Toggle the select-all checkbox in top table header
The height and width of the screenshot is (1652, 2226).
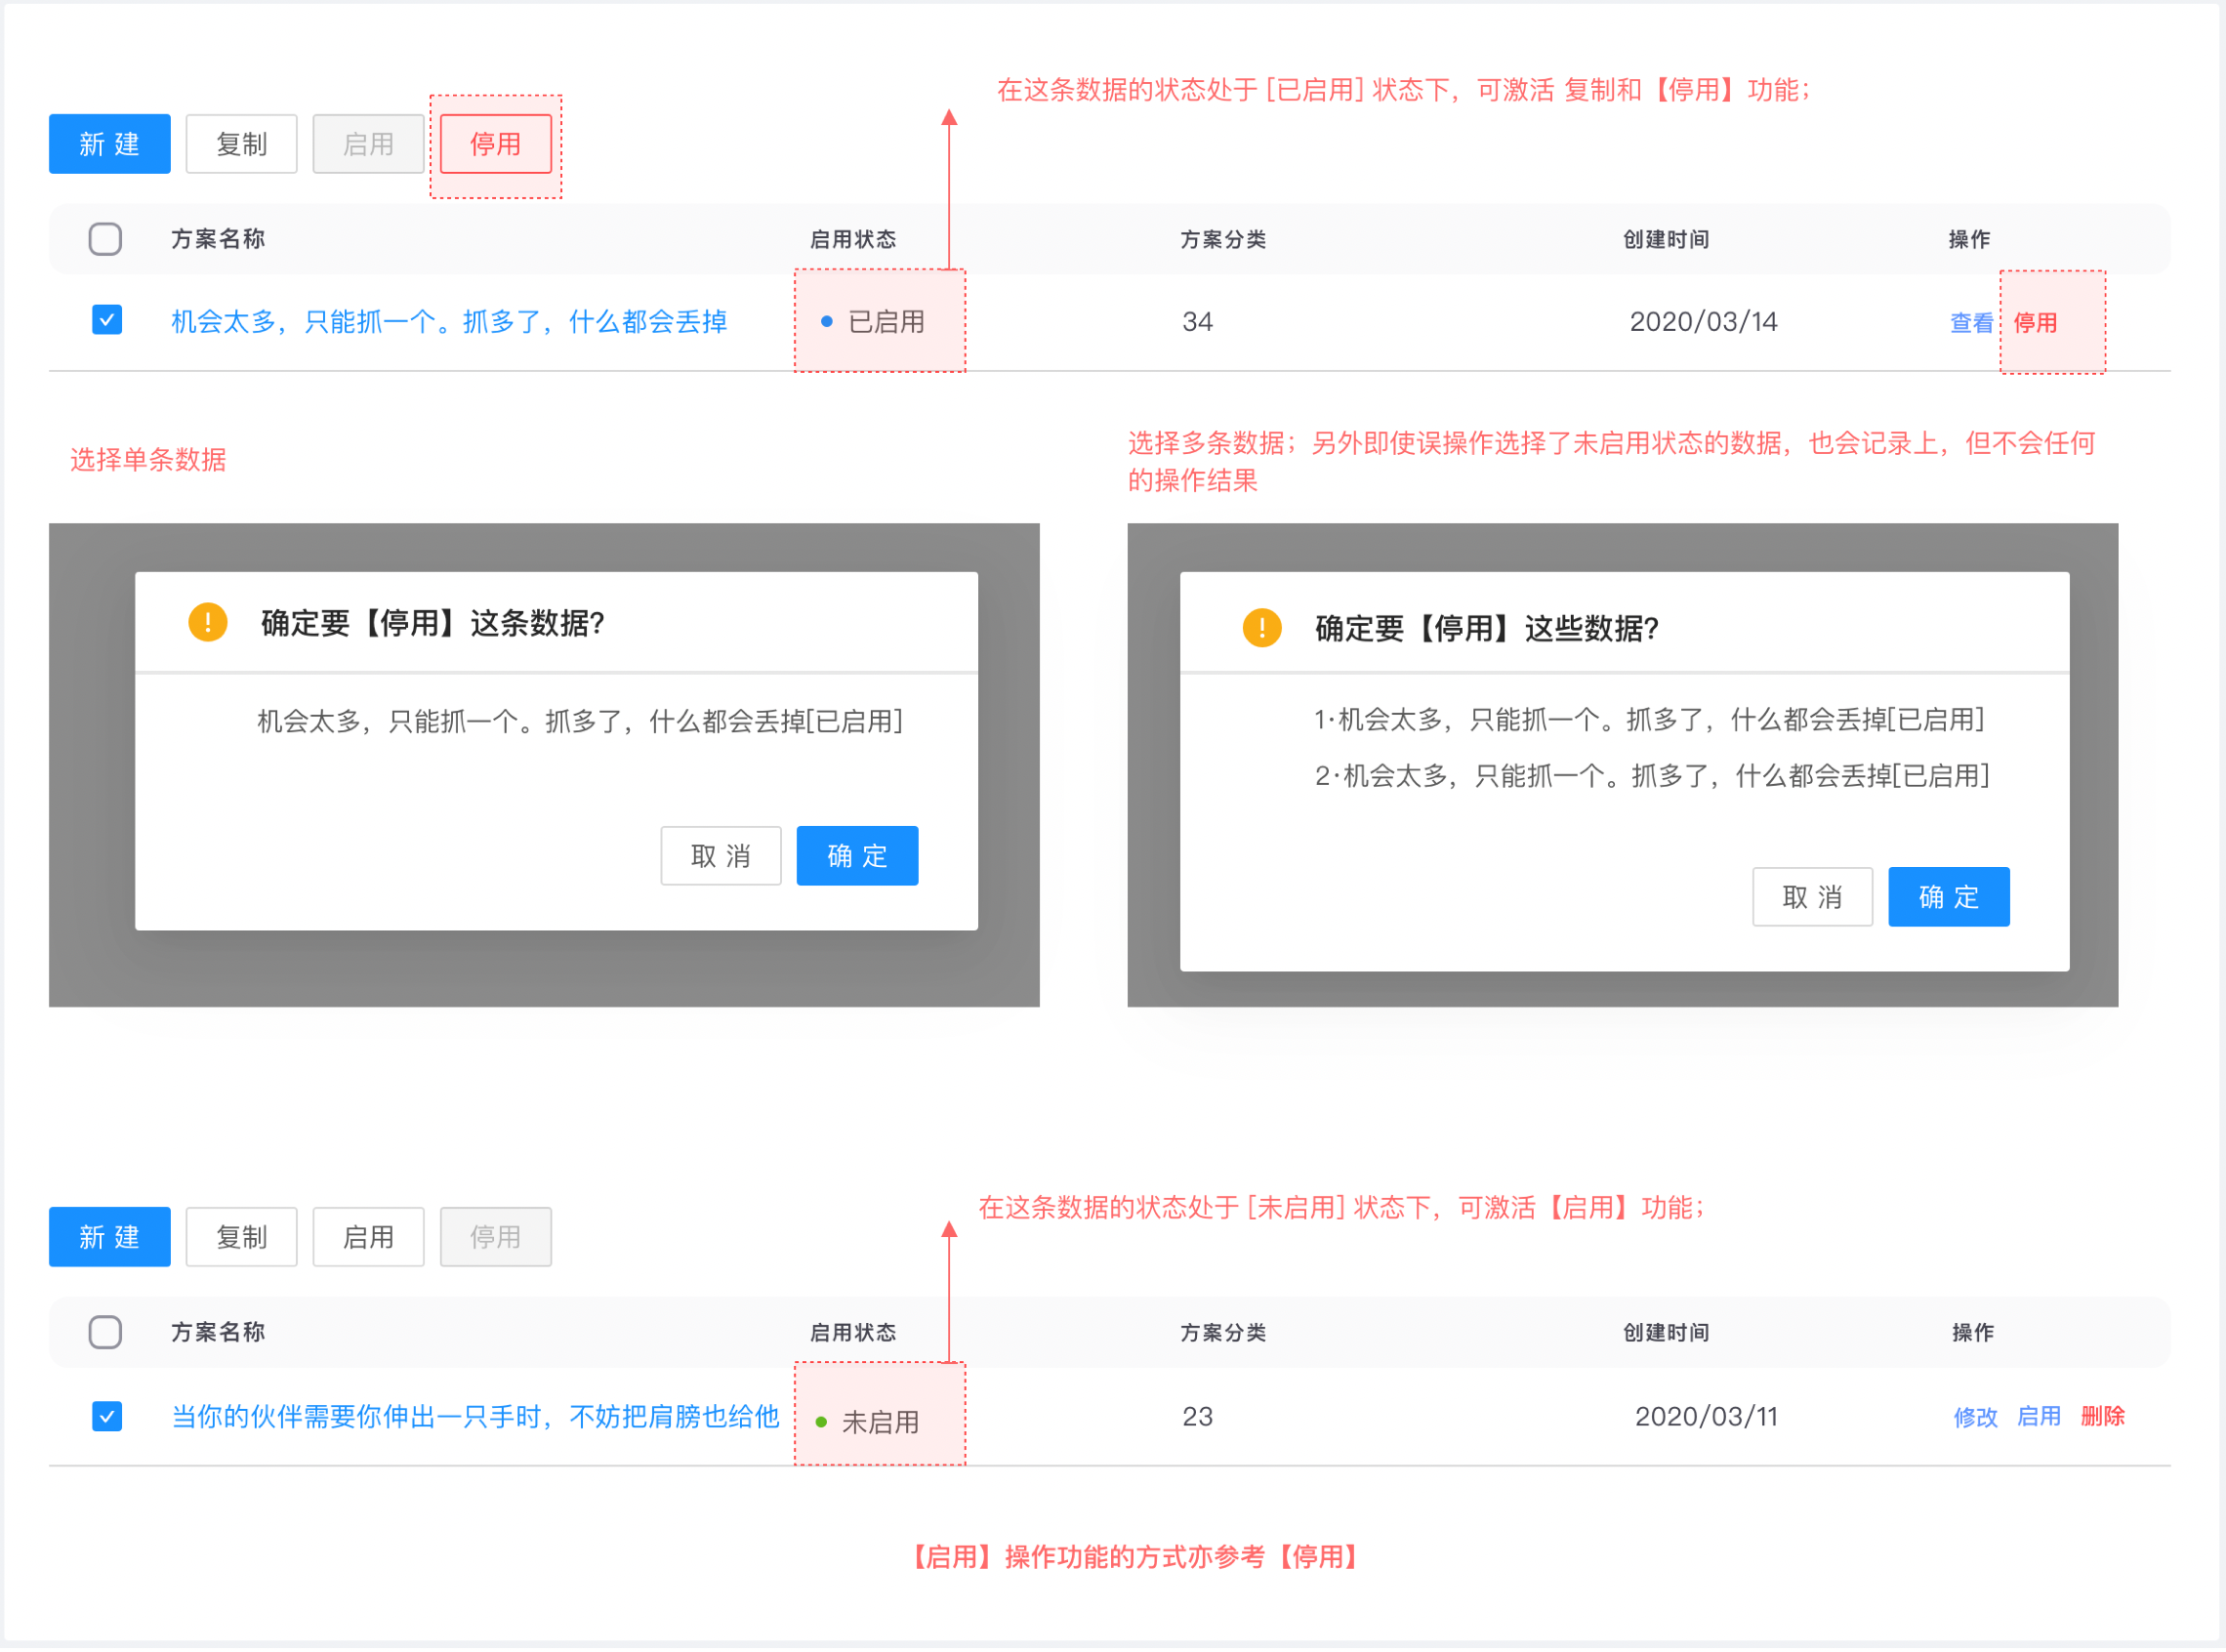105,239
